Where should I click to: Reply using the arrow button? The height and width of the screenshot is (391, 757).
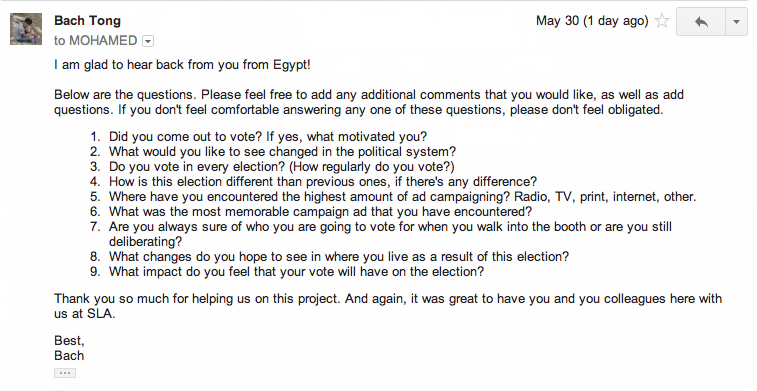pos(701,22)
